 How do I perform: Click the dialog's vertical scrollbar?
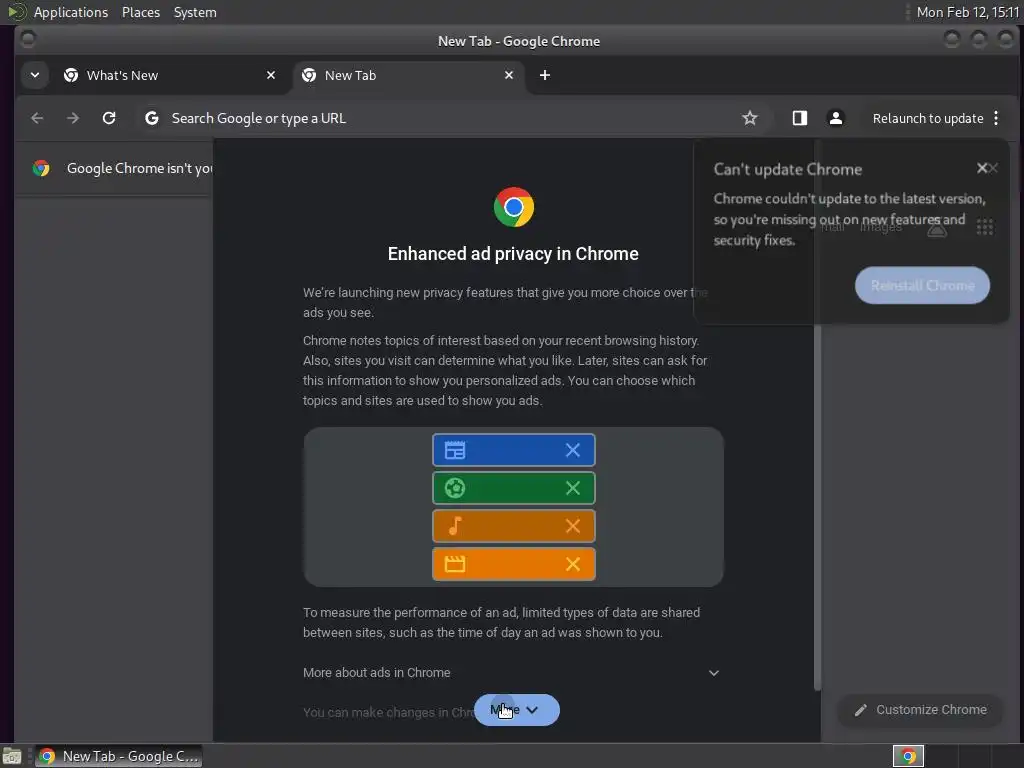click(x=817, y=506)
